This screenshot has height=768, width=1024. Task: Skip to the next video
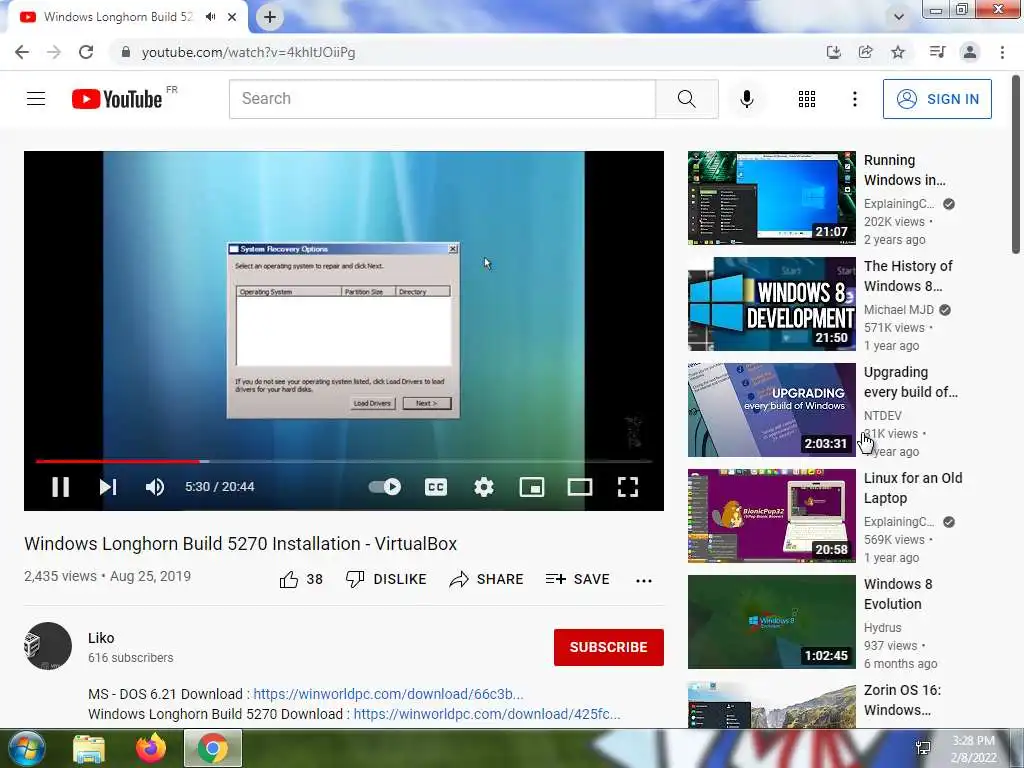[108, 487]
